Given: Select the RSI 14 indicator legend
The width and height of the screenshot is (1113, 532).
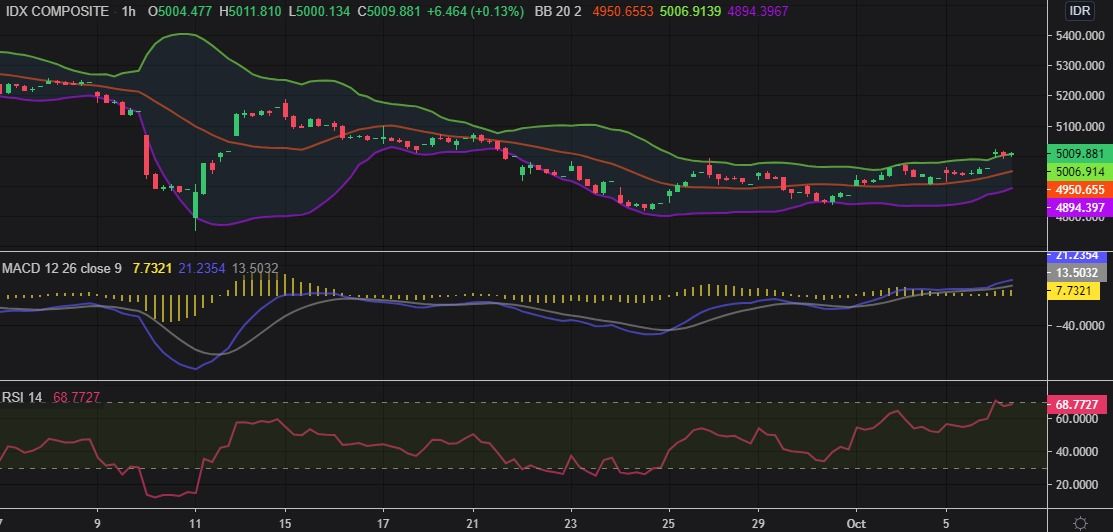Looking at the screenshot, I should [x=23, y=398].
